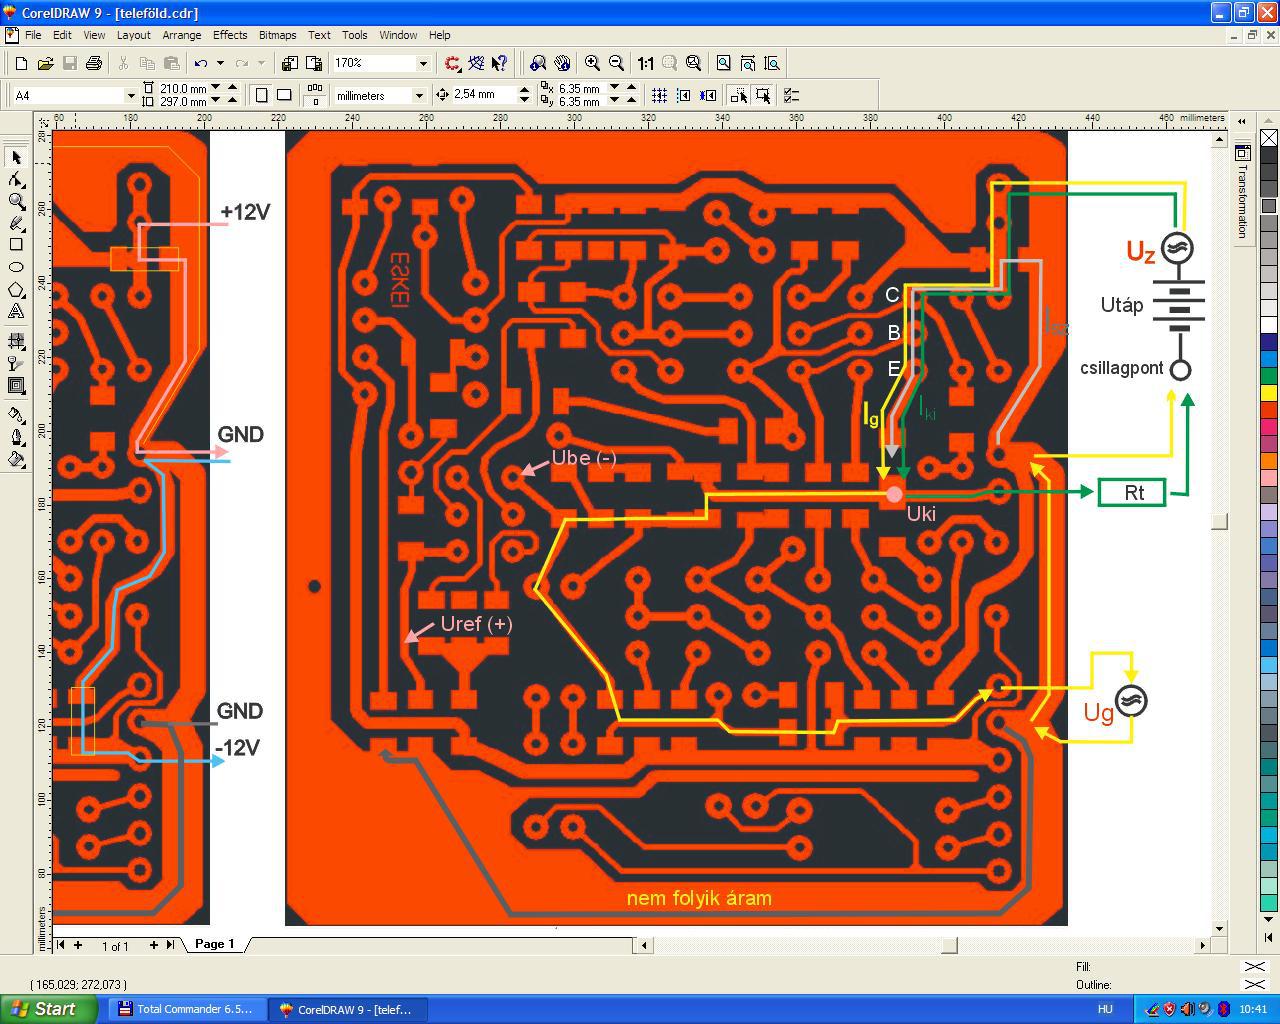Open the File menu
Viewport: 1280px width, 1024px height.
[33, 35]
